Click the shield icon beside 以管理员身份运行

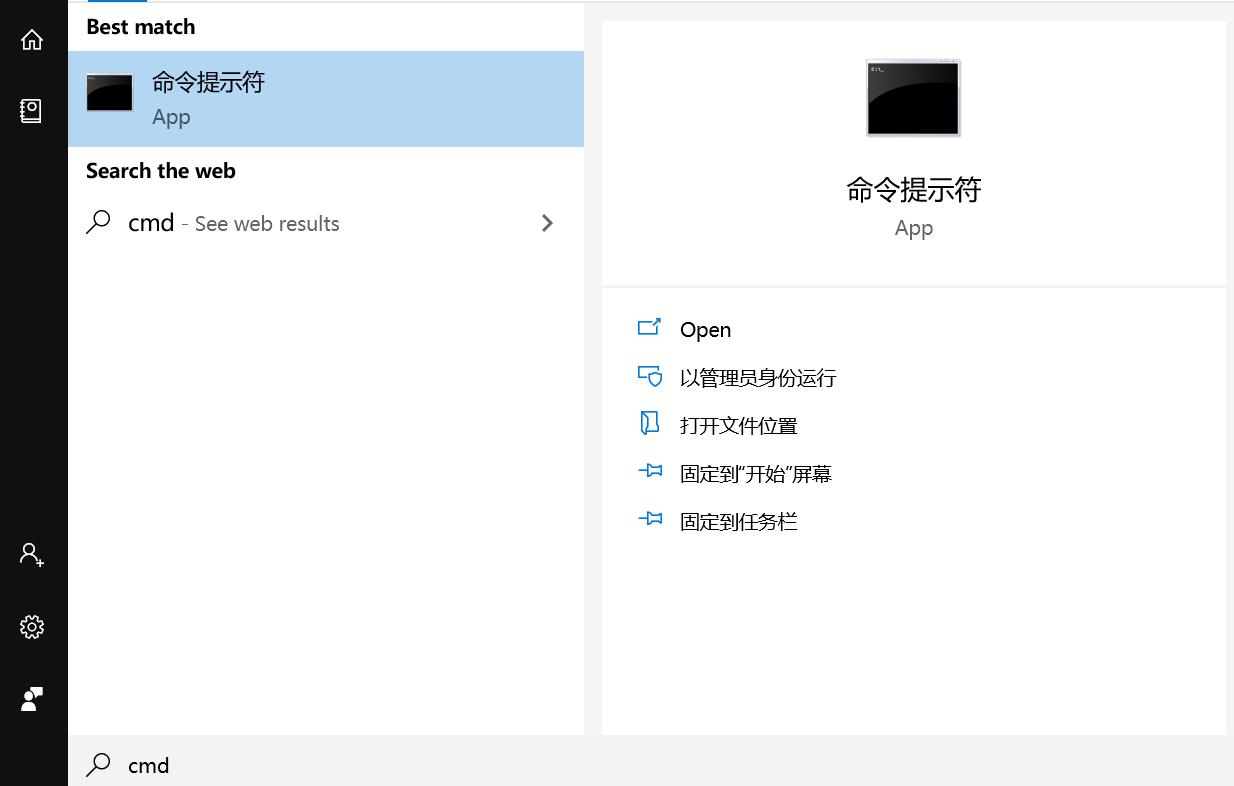coord(651,377)
